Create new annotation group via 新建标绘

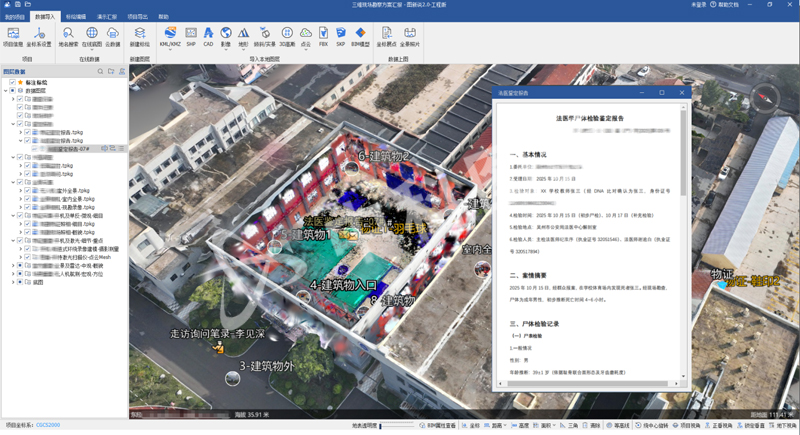click(x=140, y=37)
